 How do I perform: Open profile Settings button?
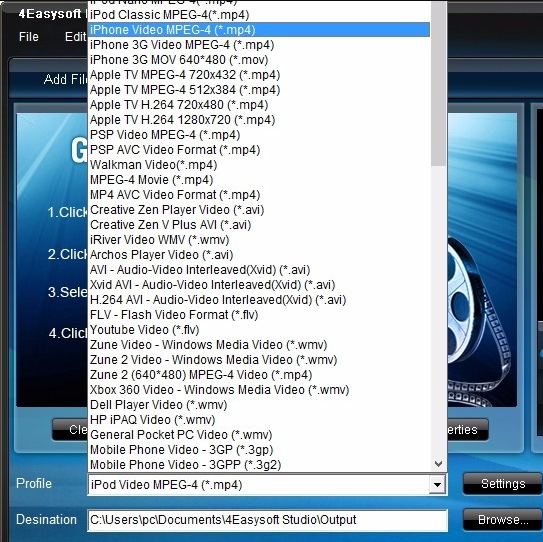point(502,484)
